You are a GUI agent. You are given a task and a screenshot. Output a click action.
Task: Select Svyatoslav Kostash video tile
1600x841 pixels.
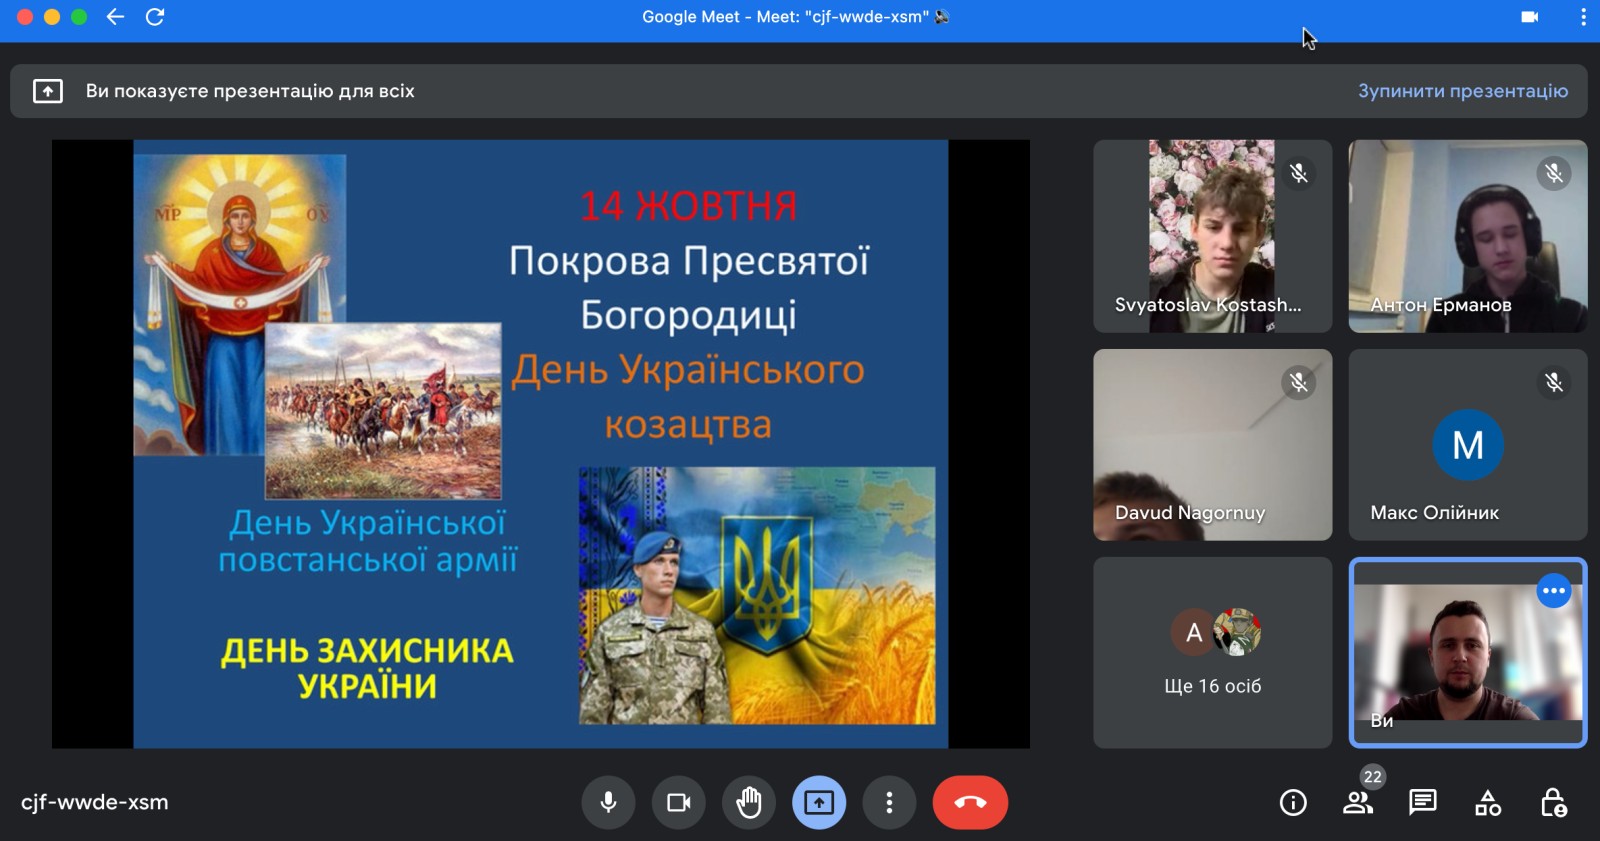tap(1212, 236)
